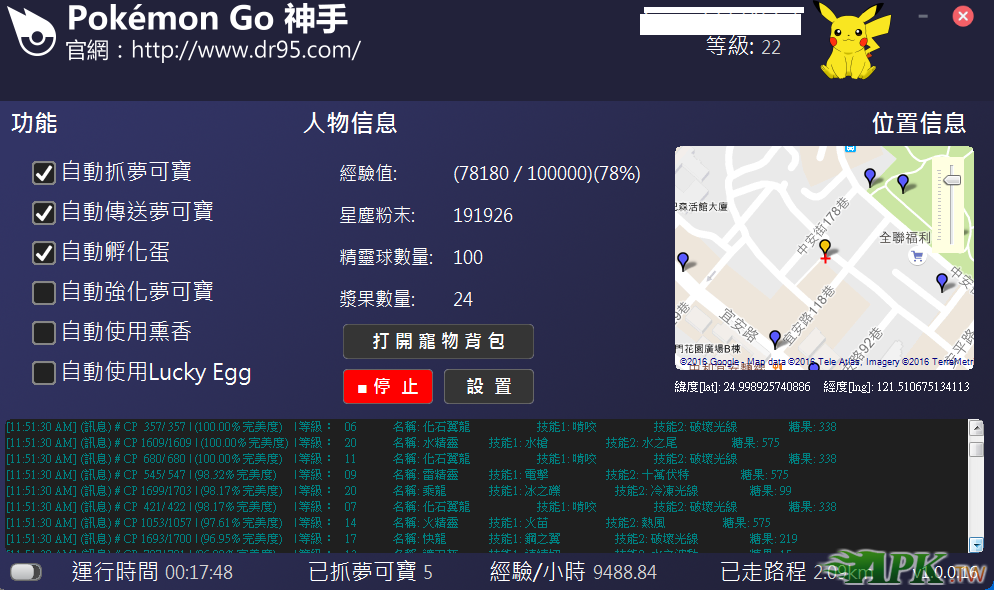Click stardust value 191926

click(x=482, y=215)
